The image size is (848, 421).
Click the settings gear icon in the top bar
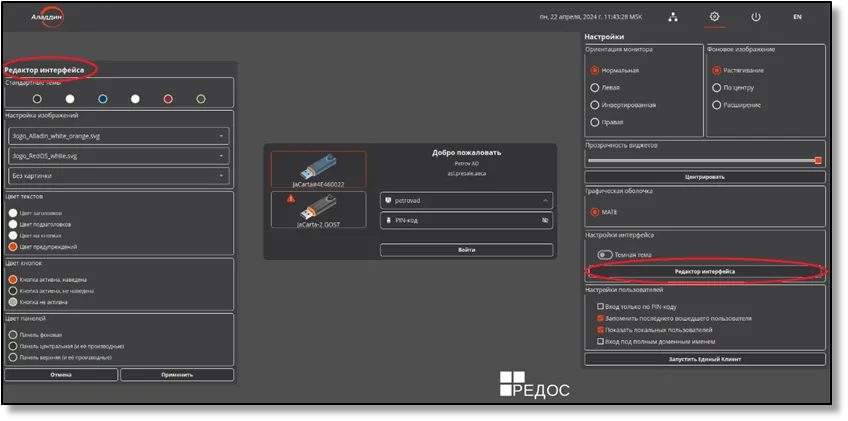(x=714, y=16)
